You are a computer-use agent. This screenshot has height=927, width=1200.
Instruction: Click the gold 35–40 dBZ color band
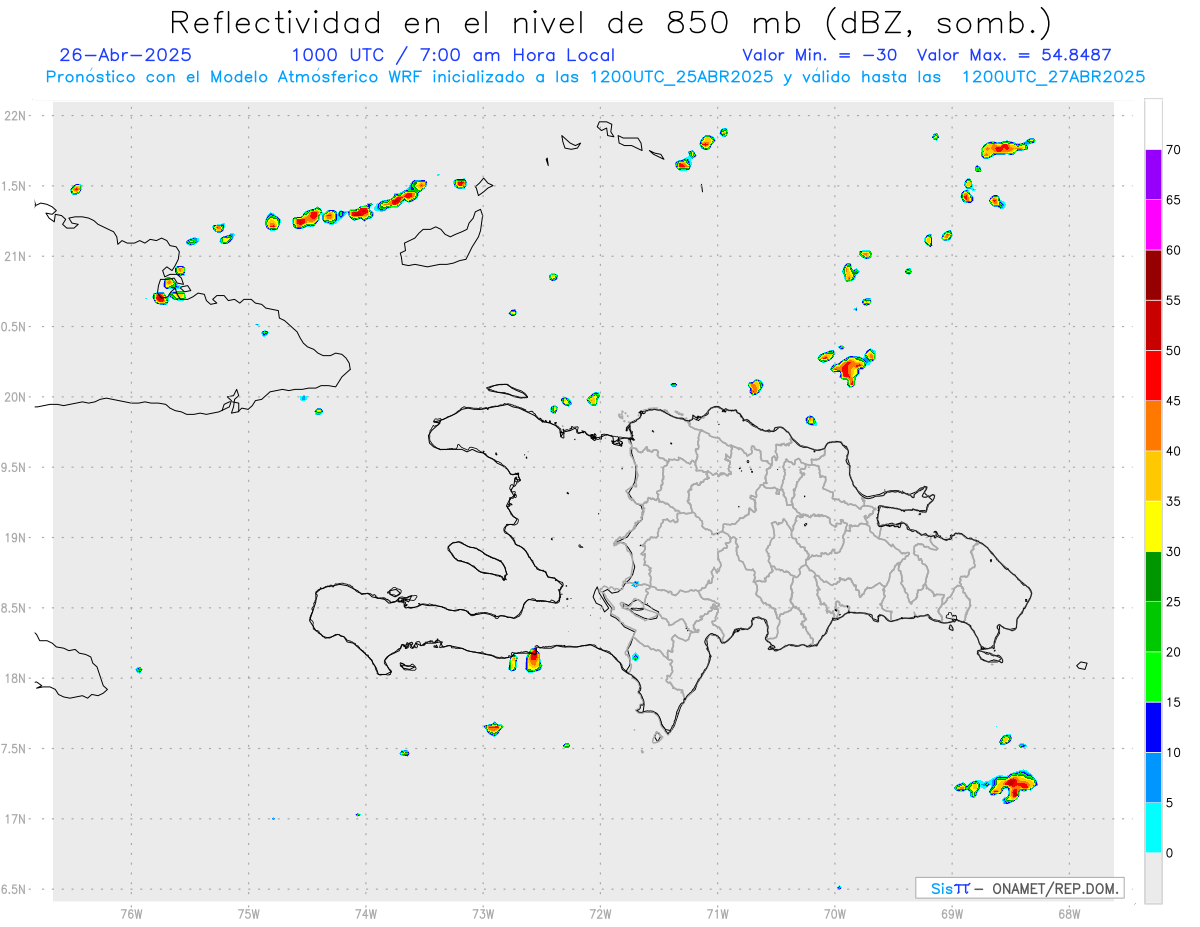[1153, 476]
